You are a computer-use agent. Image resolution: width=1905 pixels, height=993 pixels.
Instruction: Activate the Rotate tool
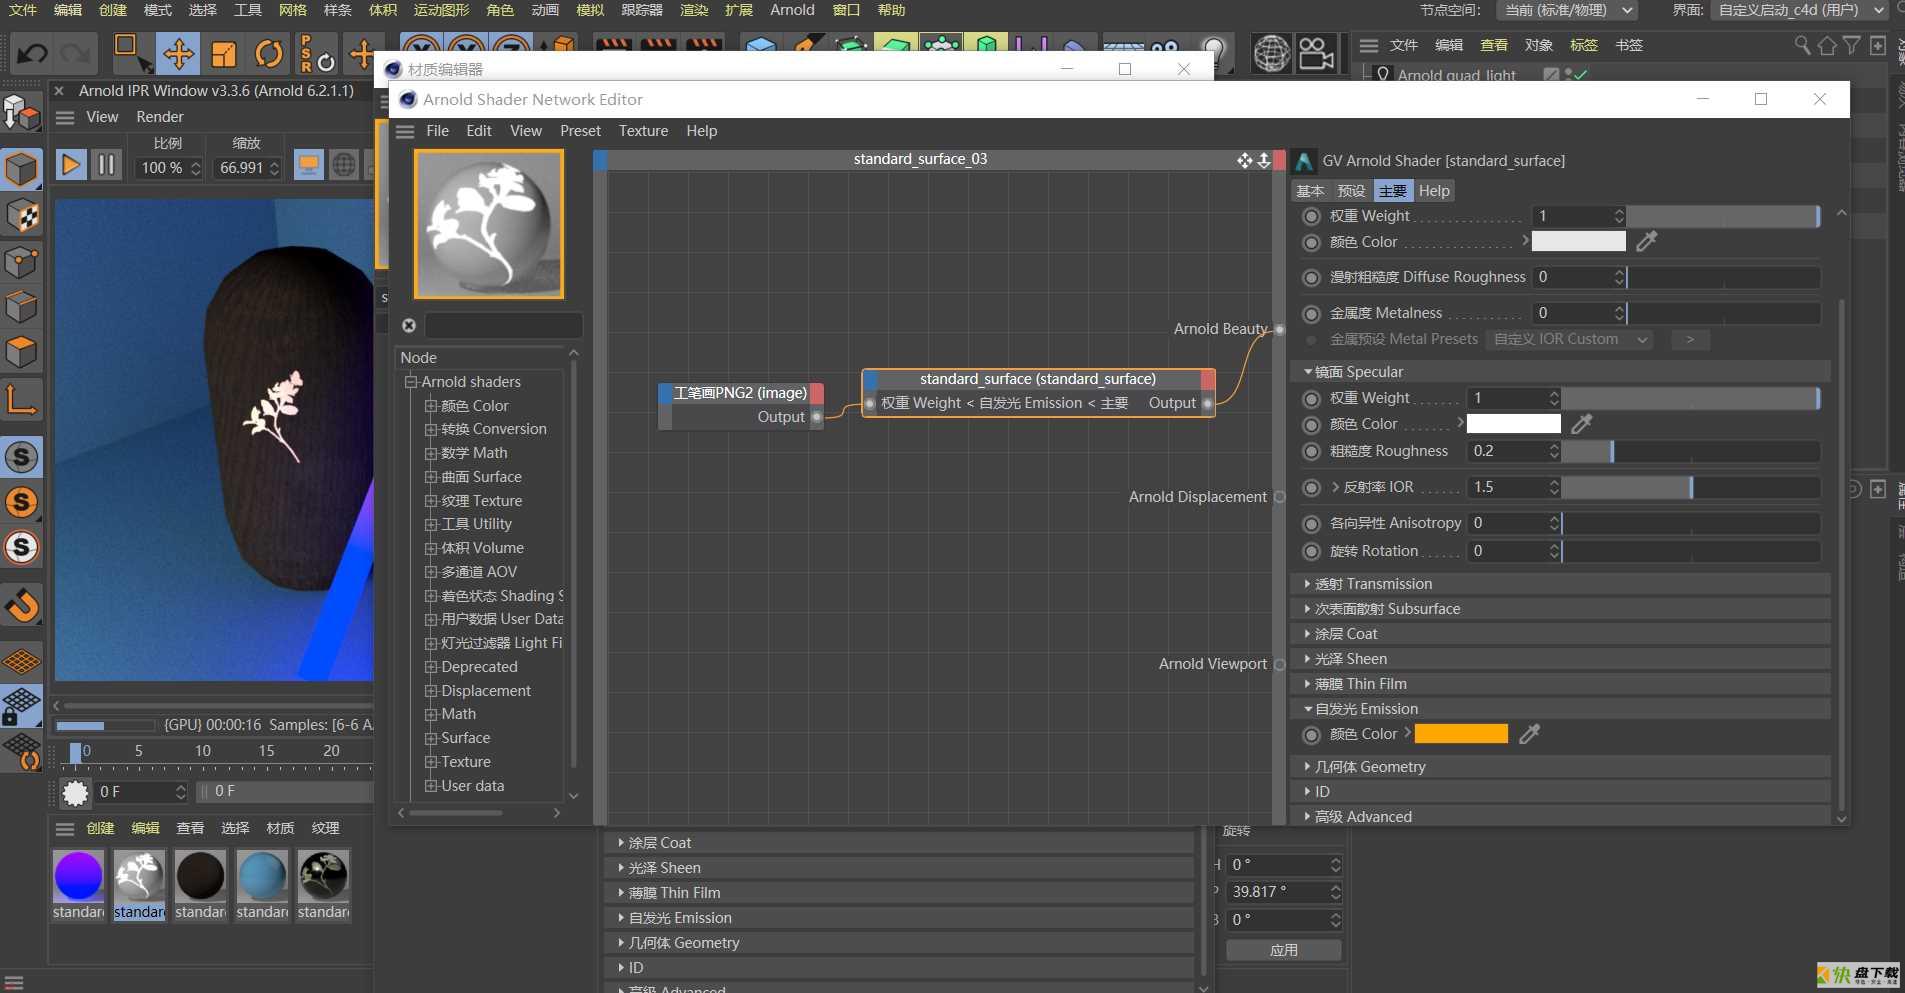[268, 53]
